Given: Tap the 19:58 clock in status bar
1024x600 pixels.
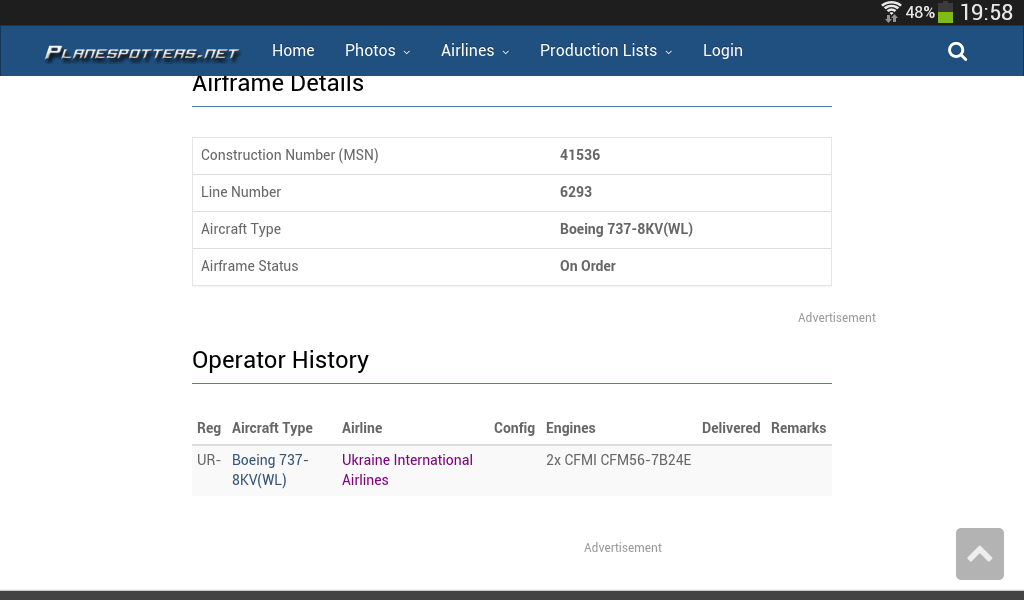Looking at the screenshot, I should point(986,13).
